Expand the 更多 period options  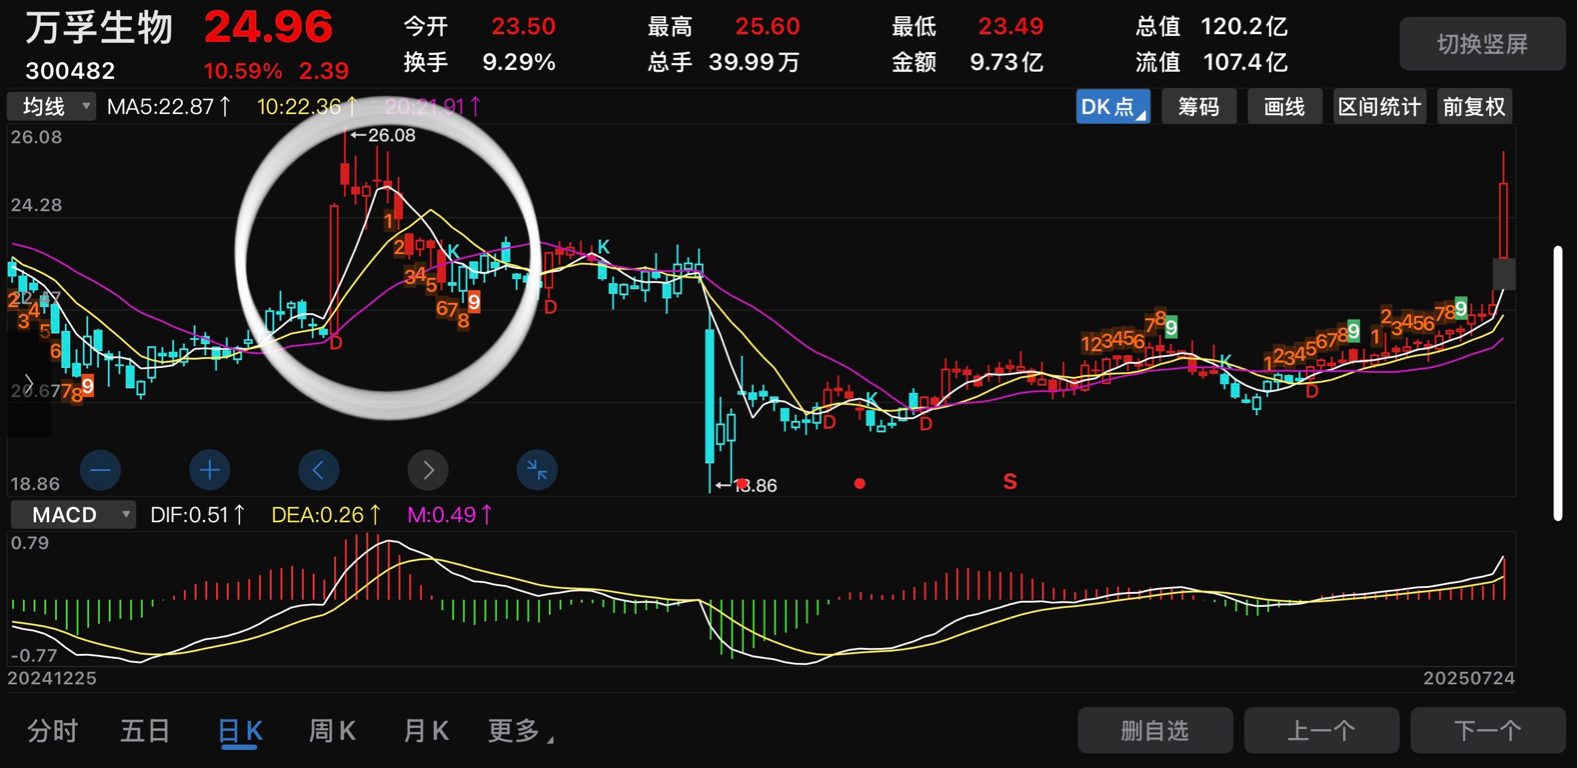point(521,731)
